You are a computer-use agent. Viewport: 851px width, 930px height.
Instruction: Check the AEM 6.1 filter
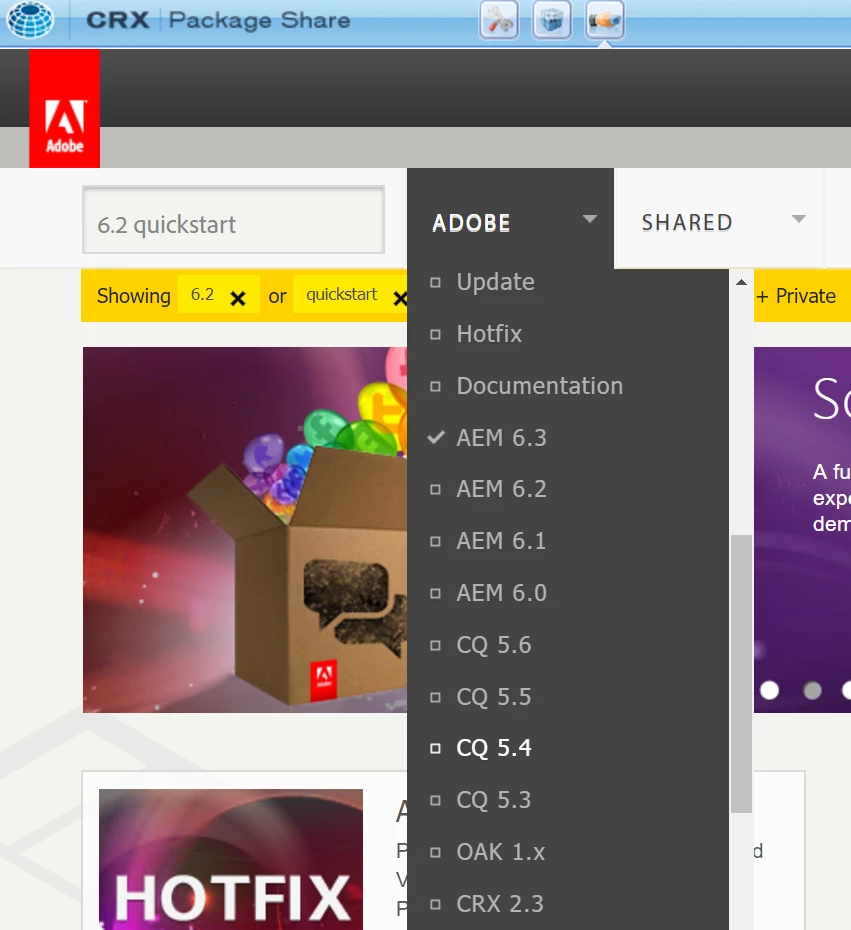coord(435,542)
